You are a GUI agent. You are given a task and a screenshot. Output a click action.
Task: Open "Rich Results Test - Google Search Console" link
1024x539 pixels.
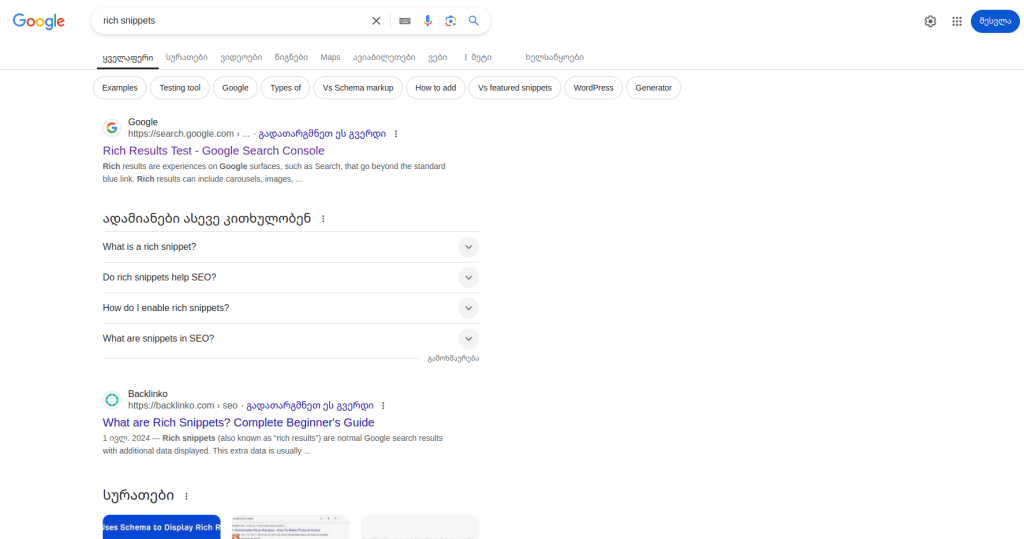click(213, 151)
